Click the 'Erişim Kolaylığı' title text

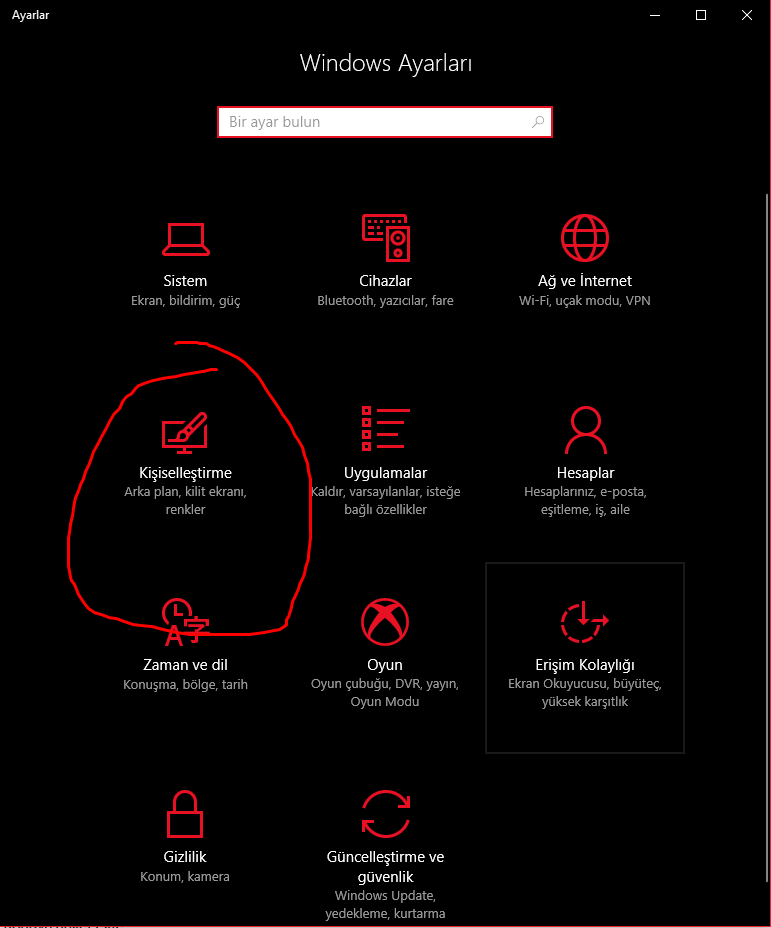[585, 665]
